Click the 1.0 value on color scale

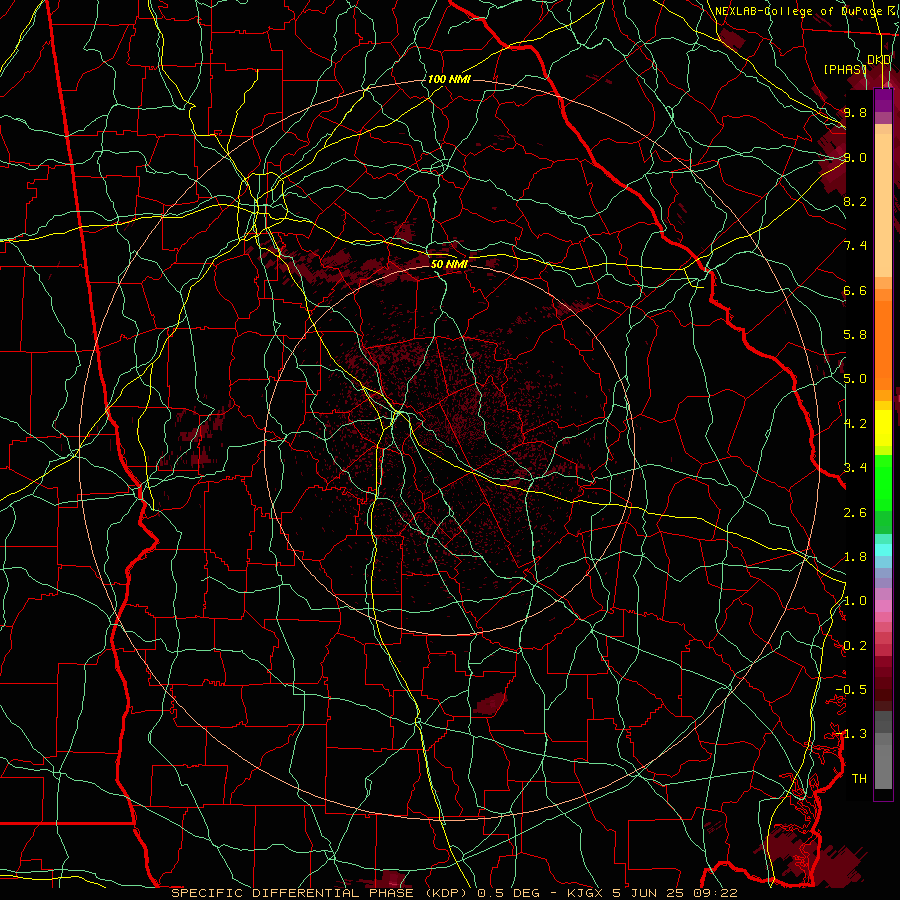(x=855, y=601)
